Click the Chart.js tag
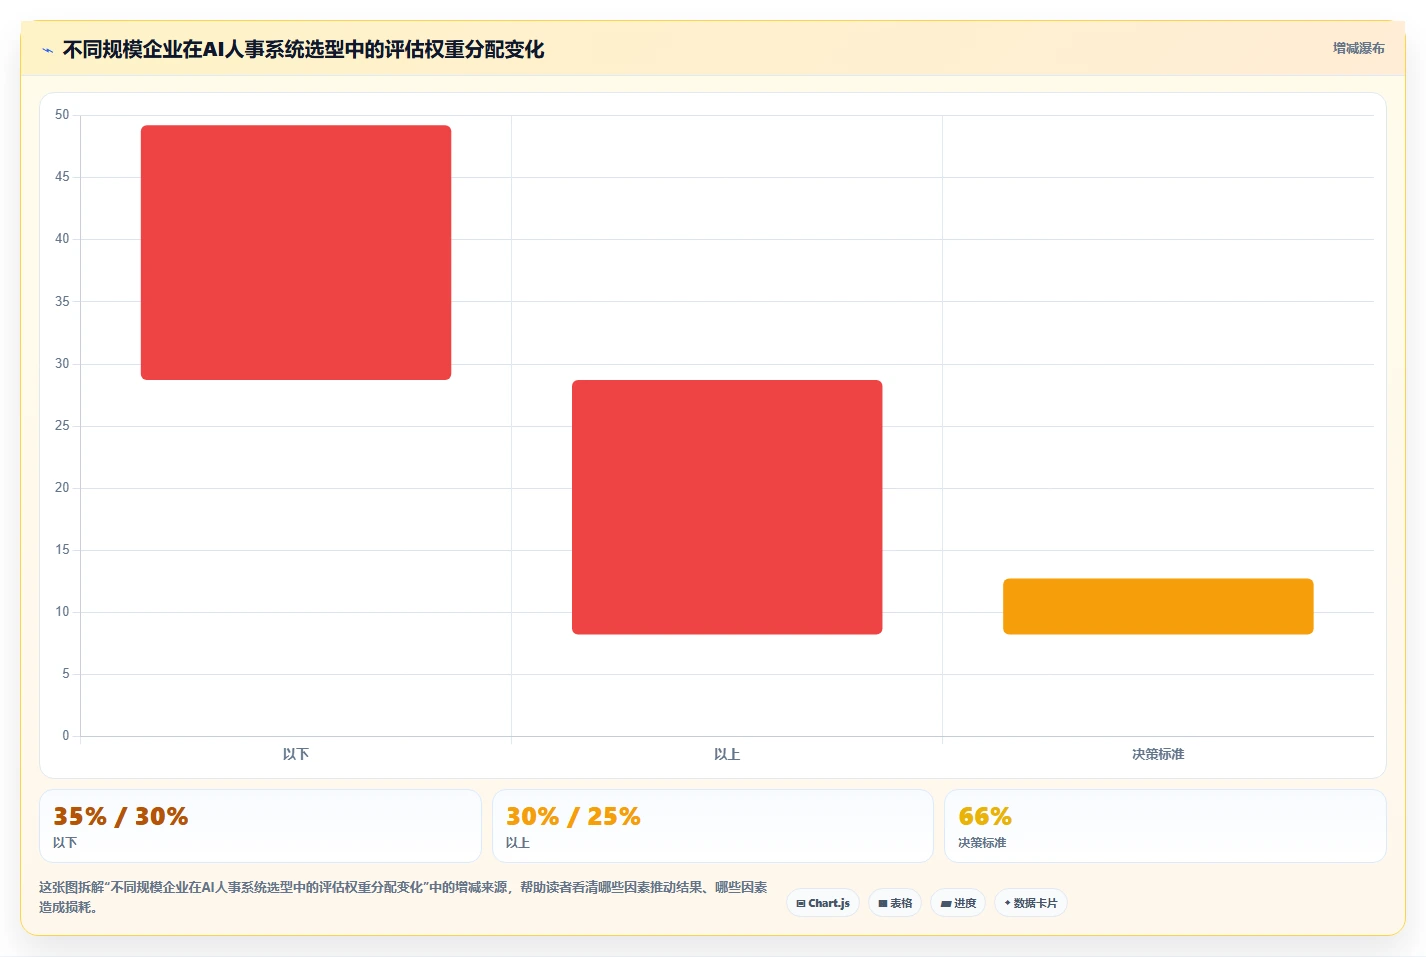The height and width of the screenshot is (957, 1426). 823,903
